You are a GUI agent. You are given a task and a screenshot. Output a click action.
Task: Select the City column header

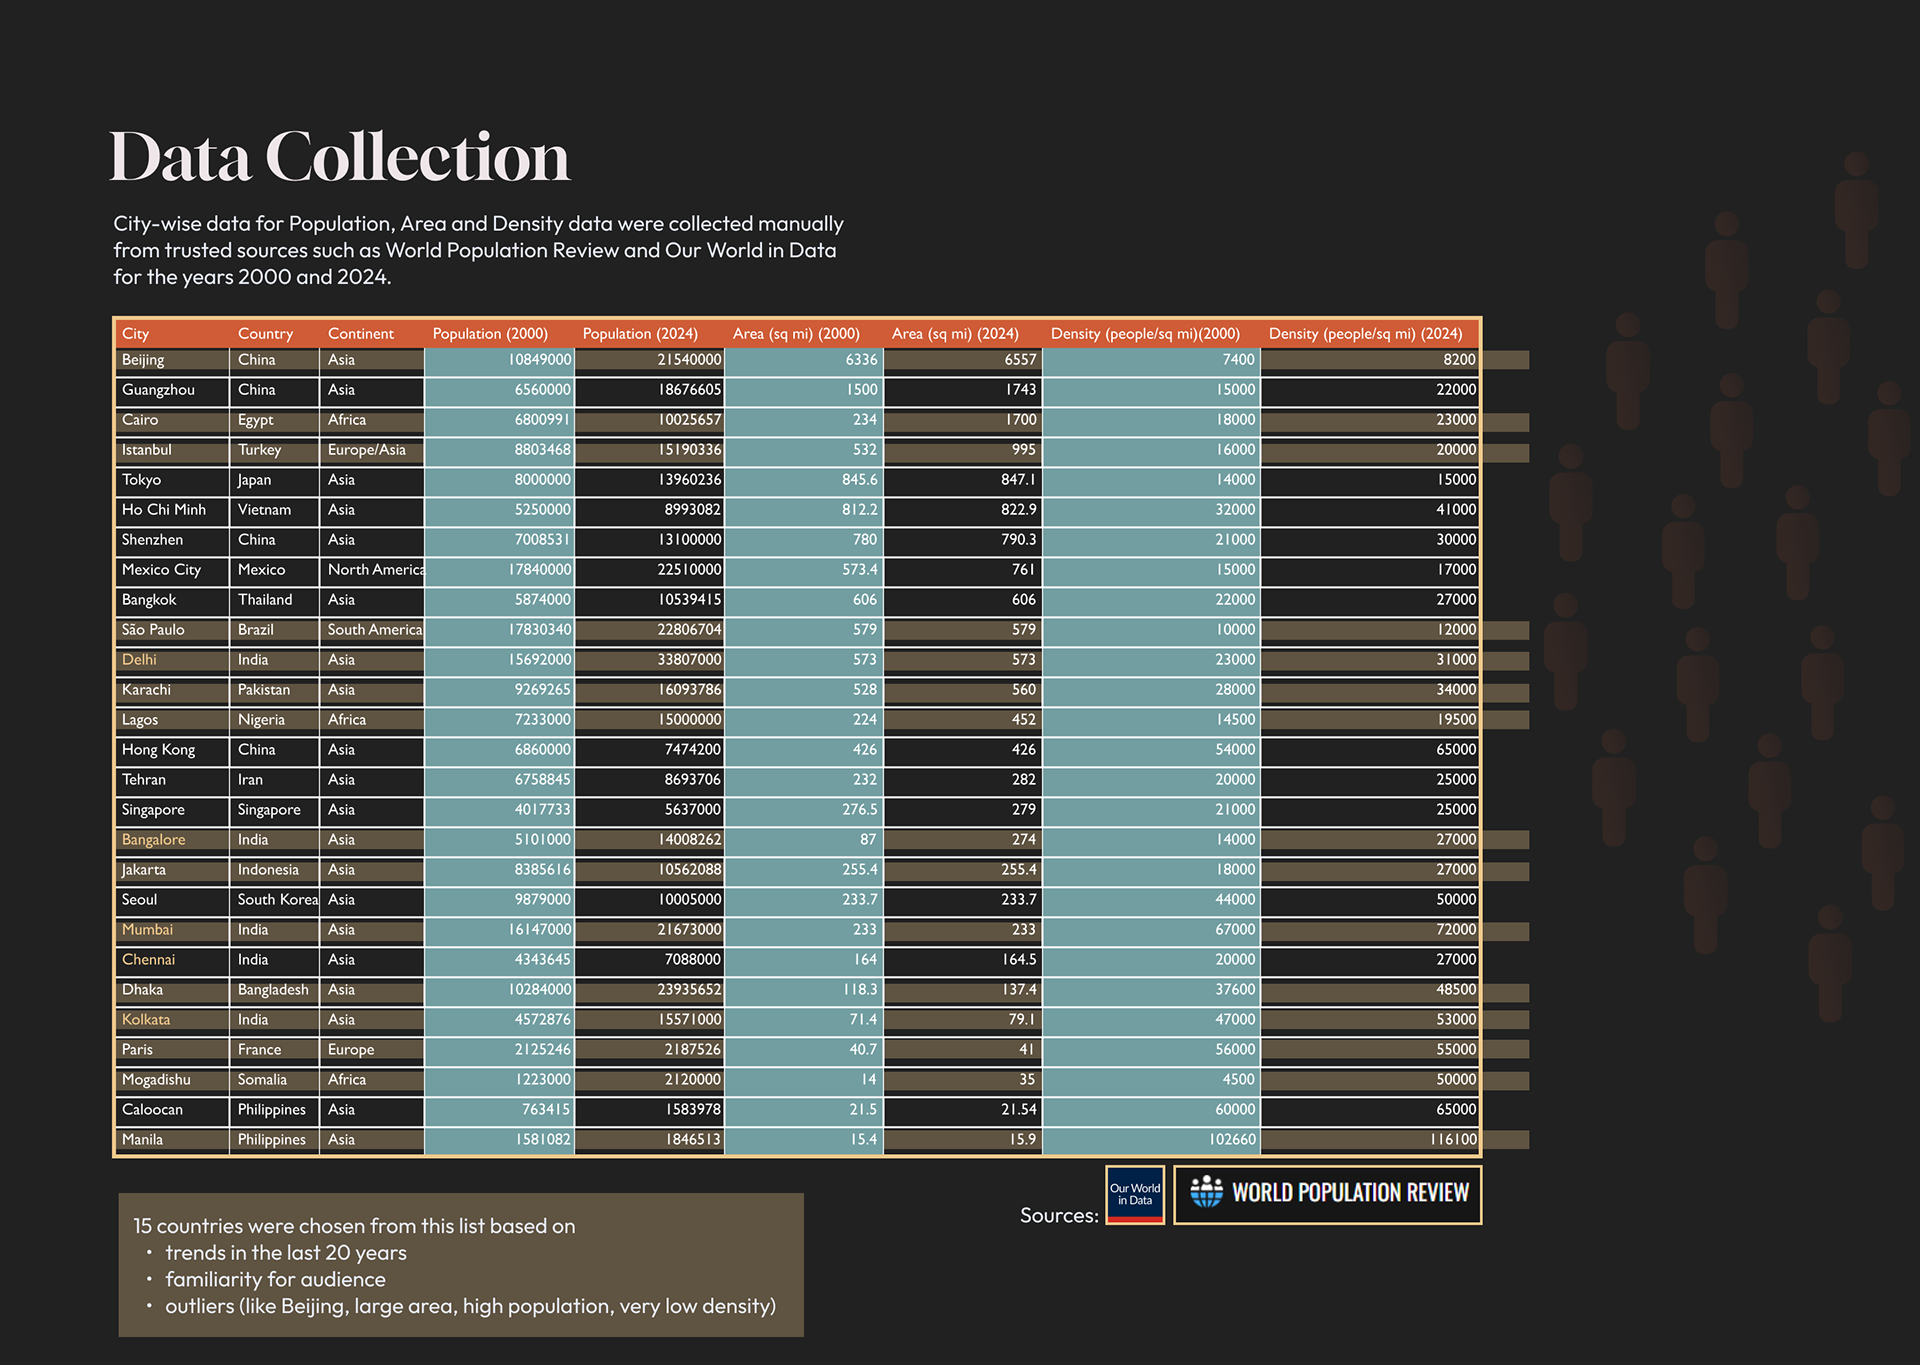[136, 334]
